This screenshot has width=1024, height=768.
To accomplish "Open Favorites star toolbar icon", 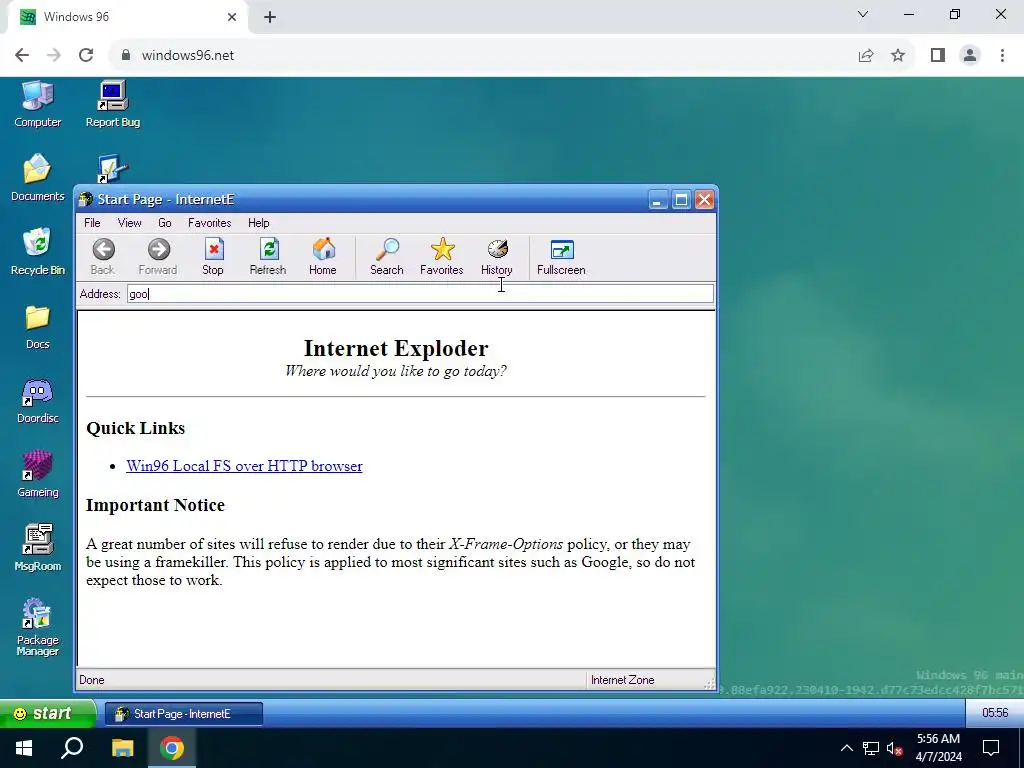I will tap(442, 256).
